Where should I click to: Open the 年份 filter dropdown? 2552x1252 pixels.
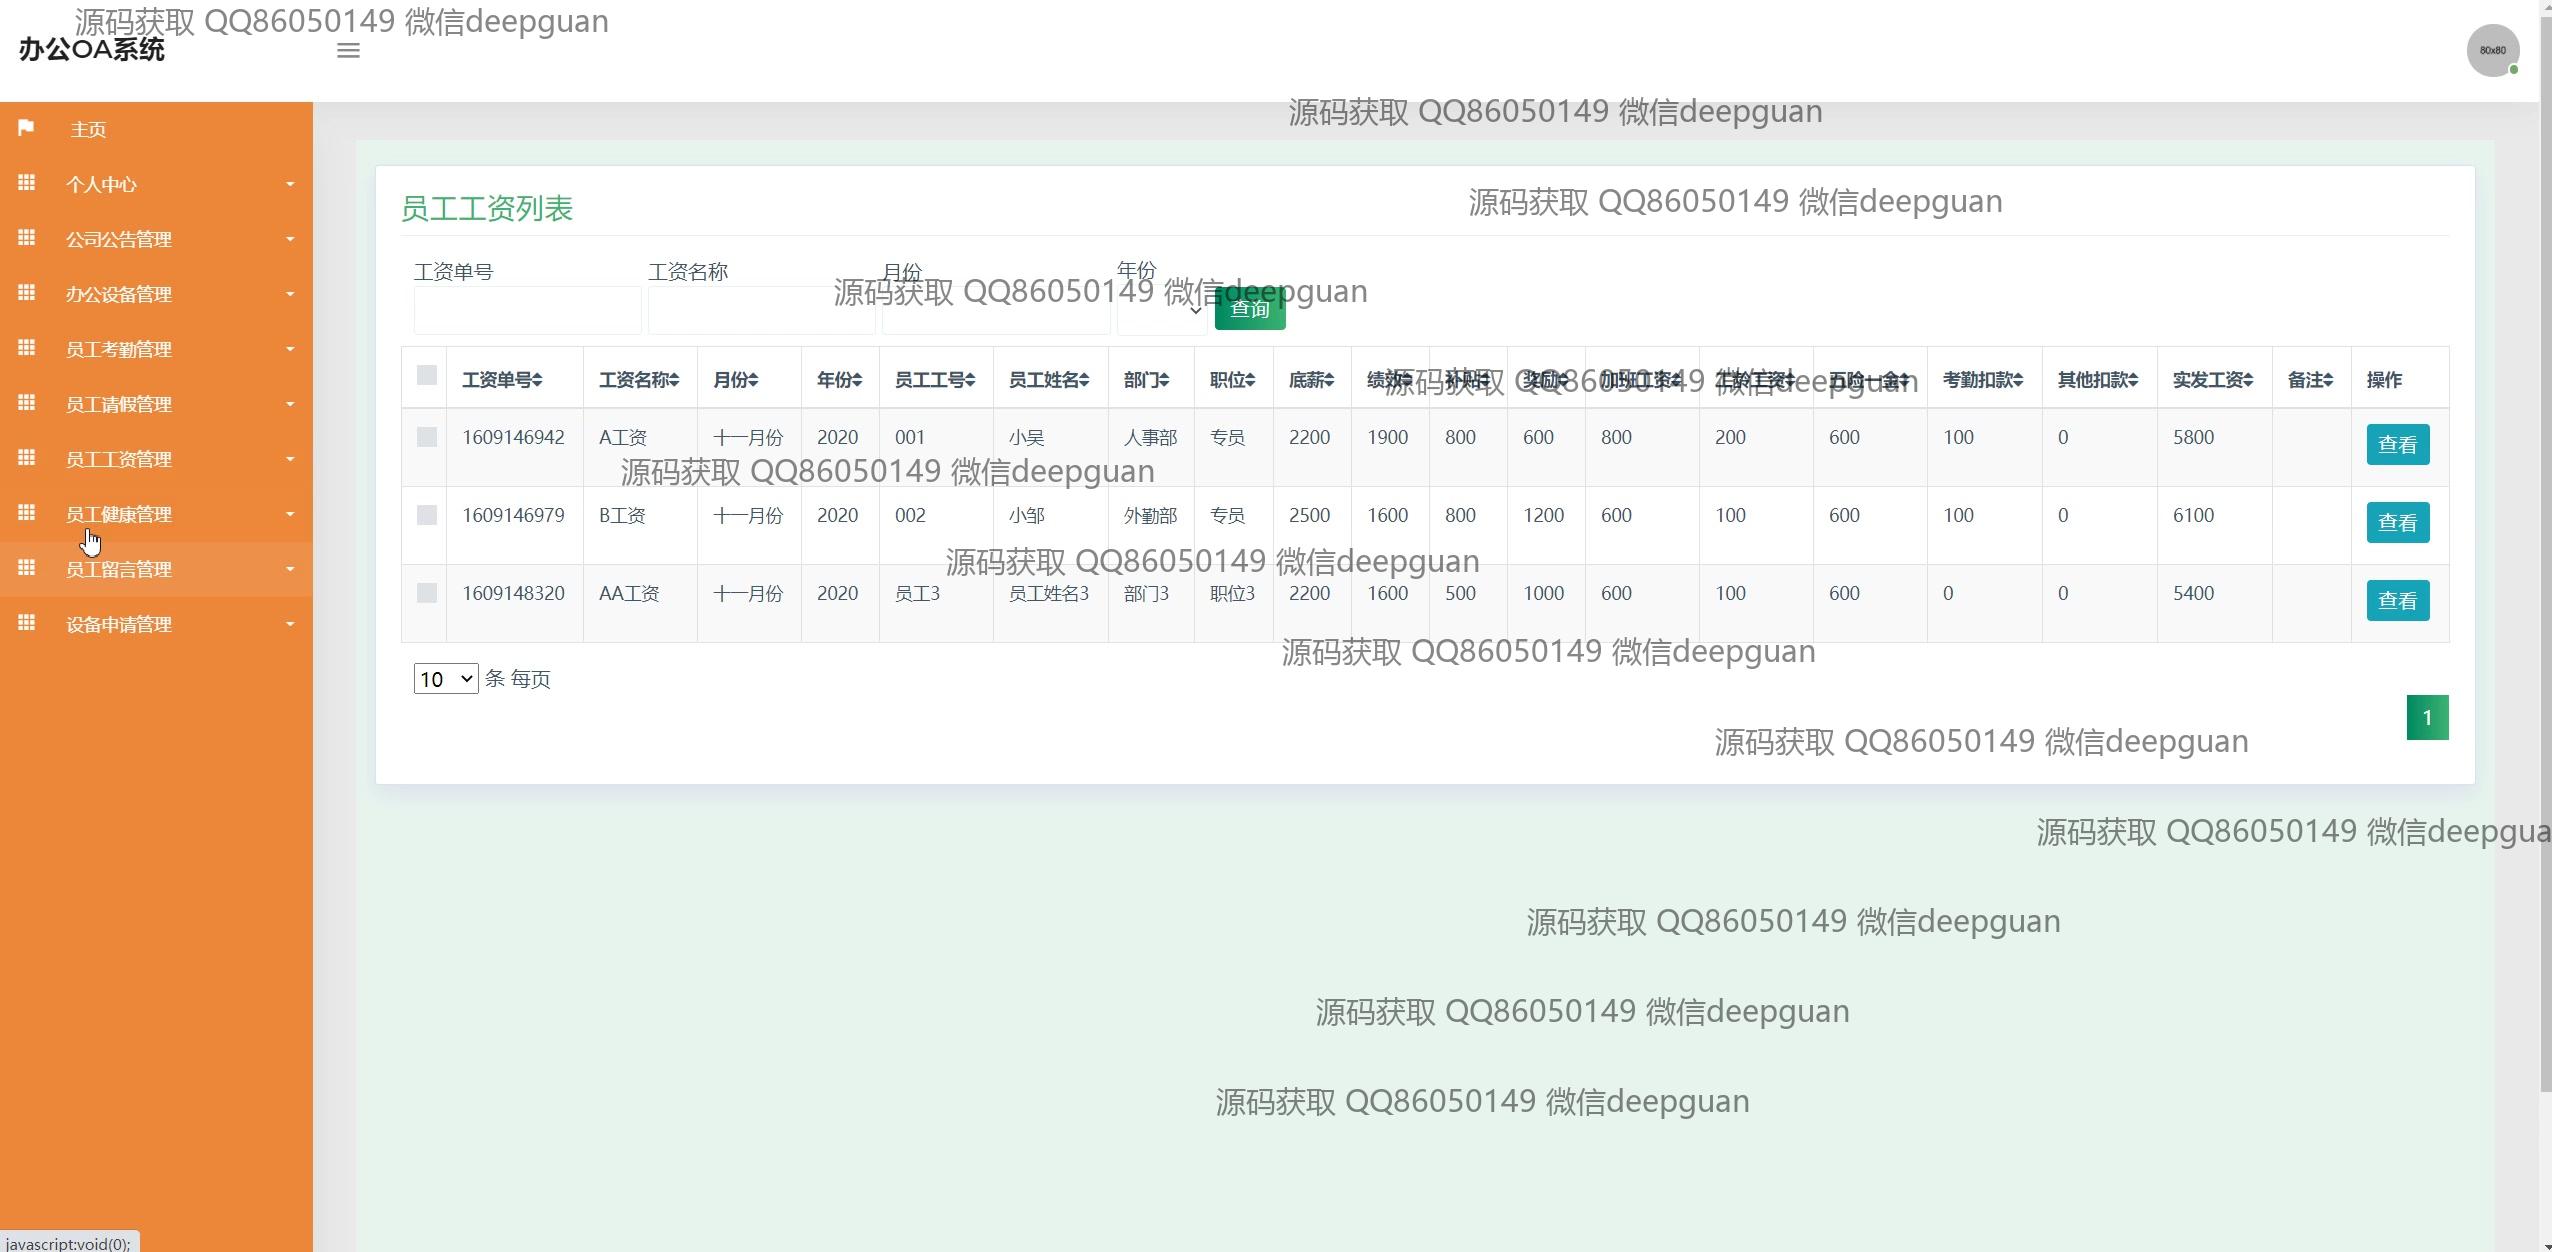pyautogui.click(x=1162, y=310)
